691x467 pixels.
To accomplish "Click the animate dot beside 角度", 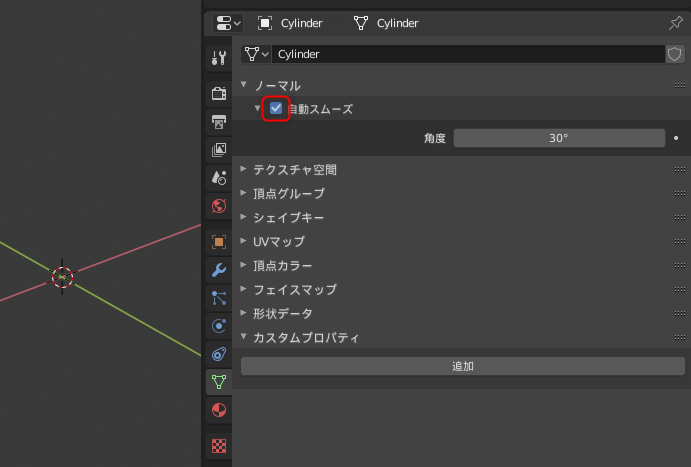I will click(x=676, y=138).
